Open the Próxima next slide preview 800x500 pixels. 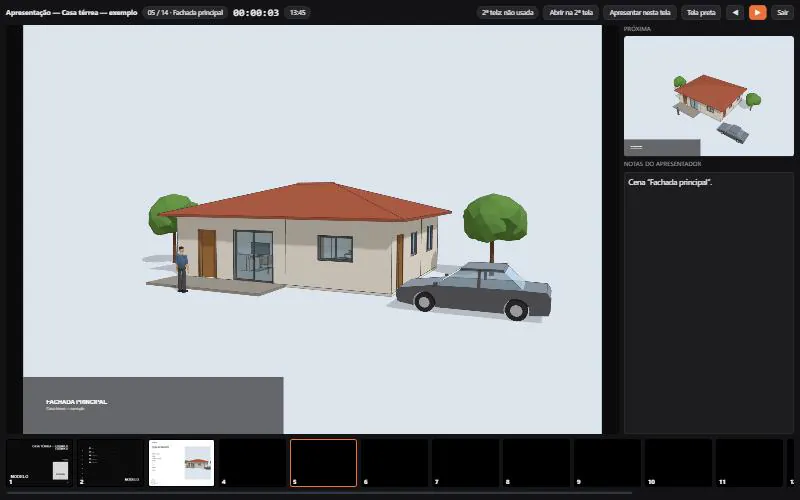[x=709, y=96]
